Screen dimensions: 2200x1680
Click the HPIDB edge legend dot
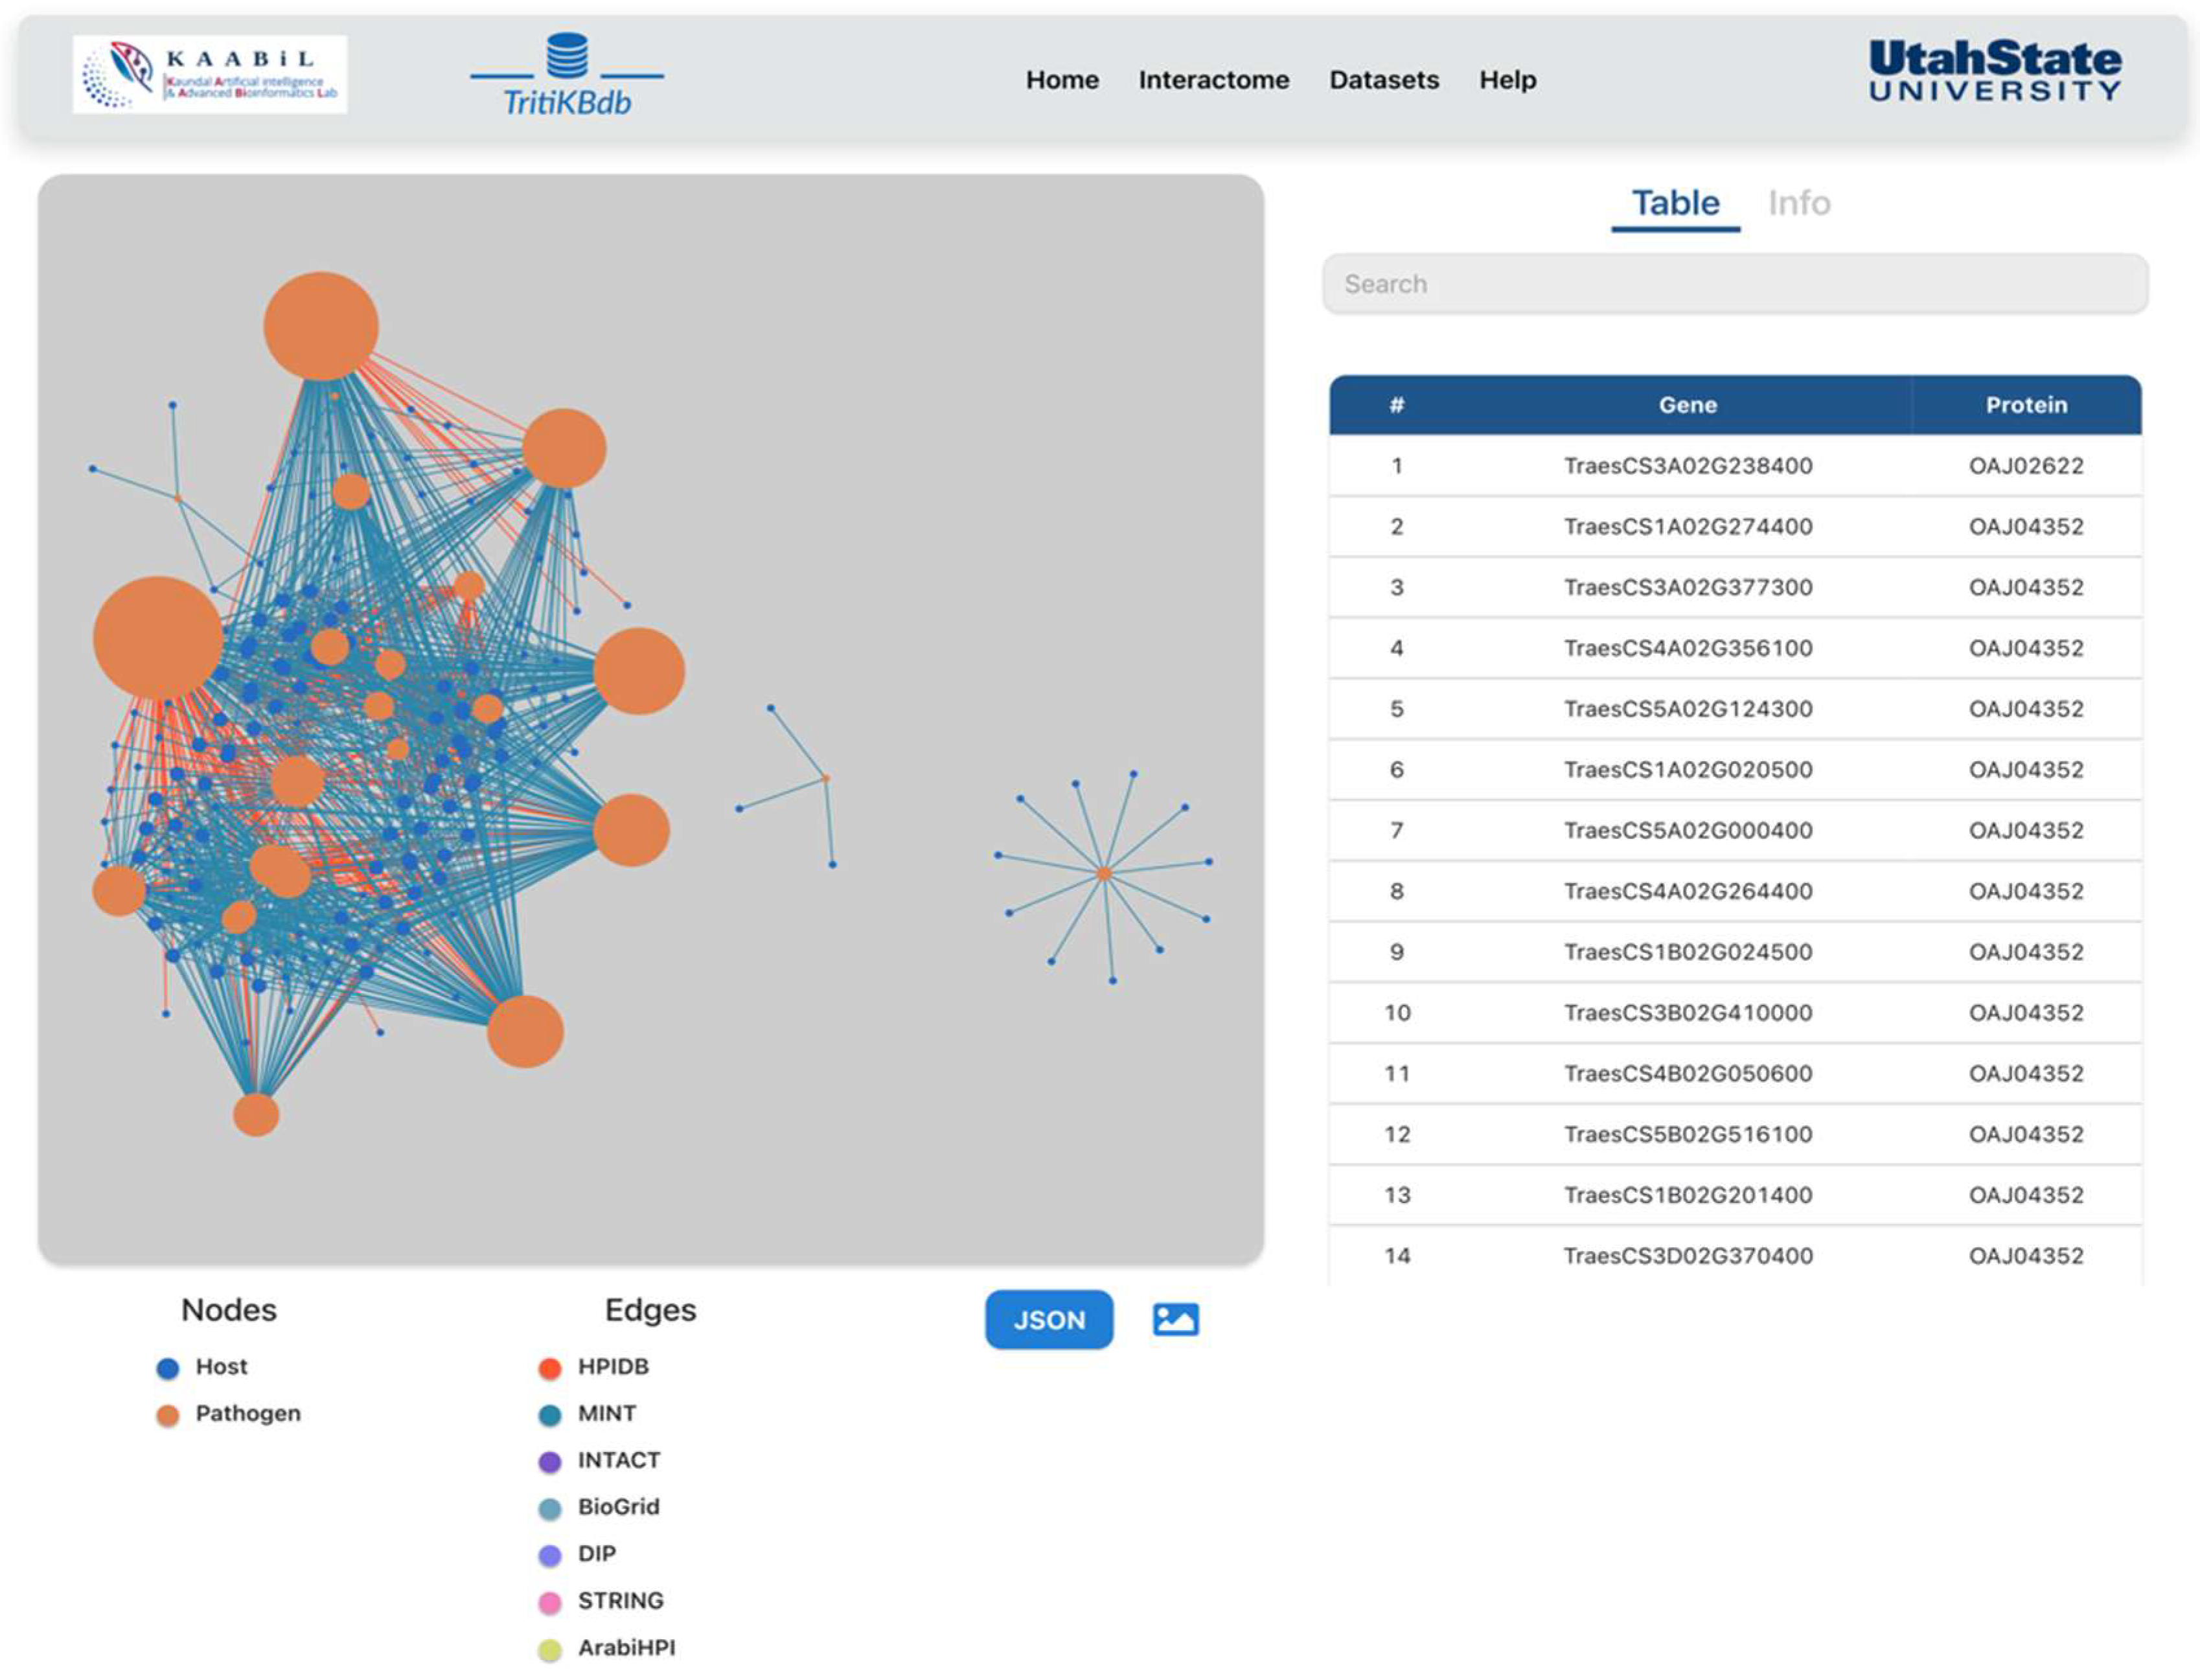[549, 1368]
